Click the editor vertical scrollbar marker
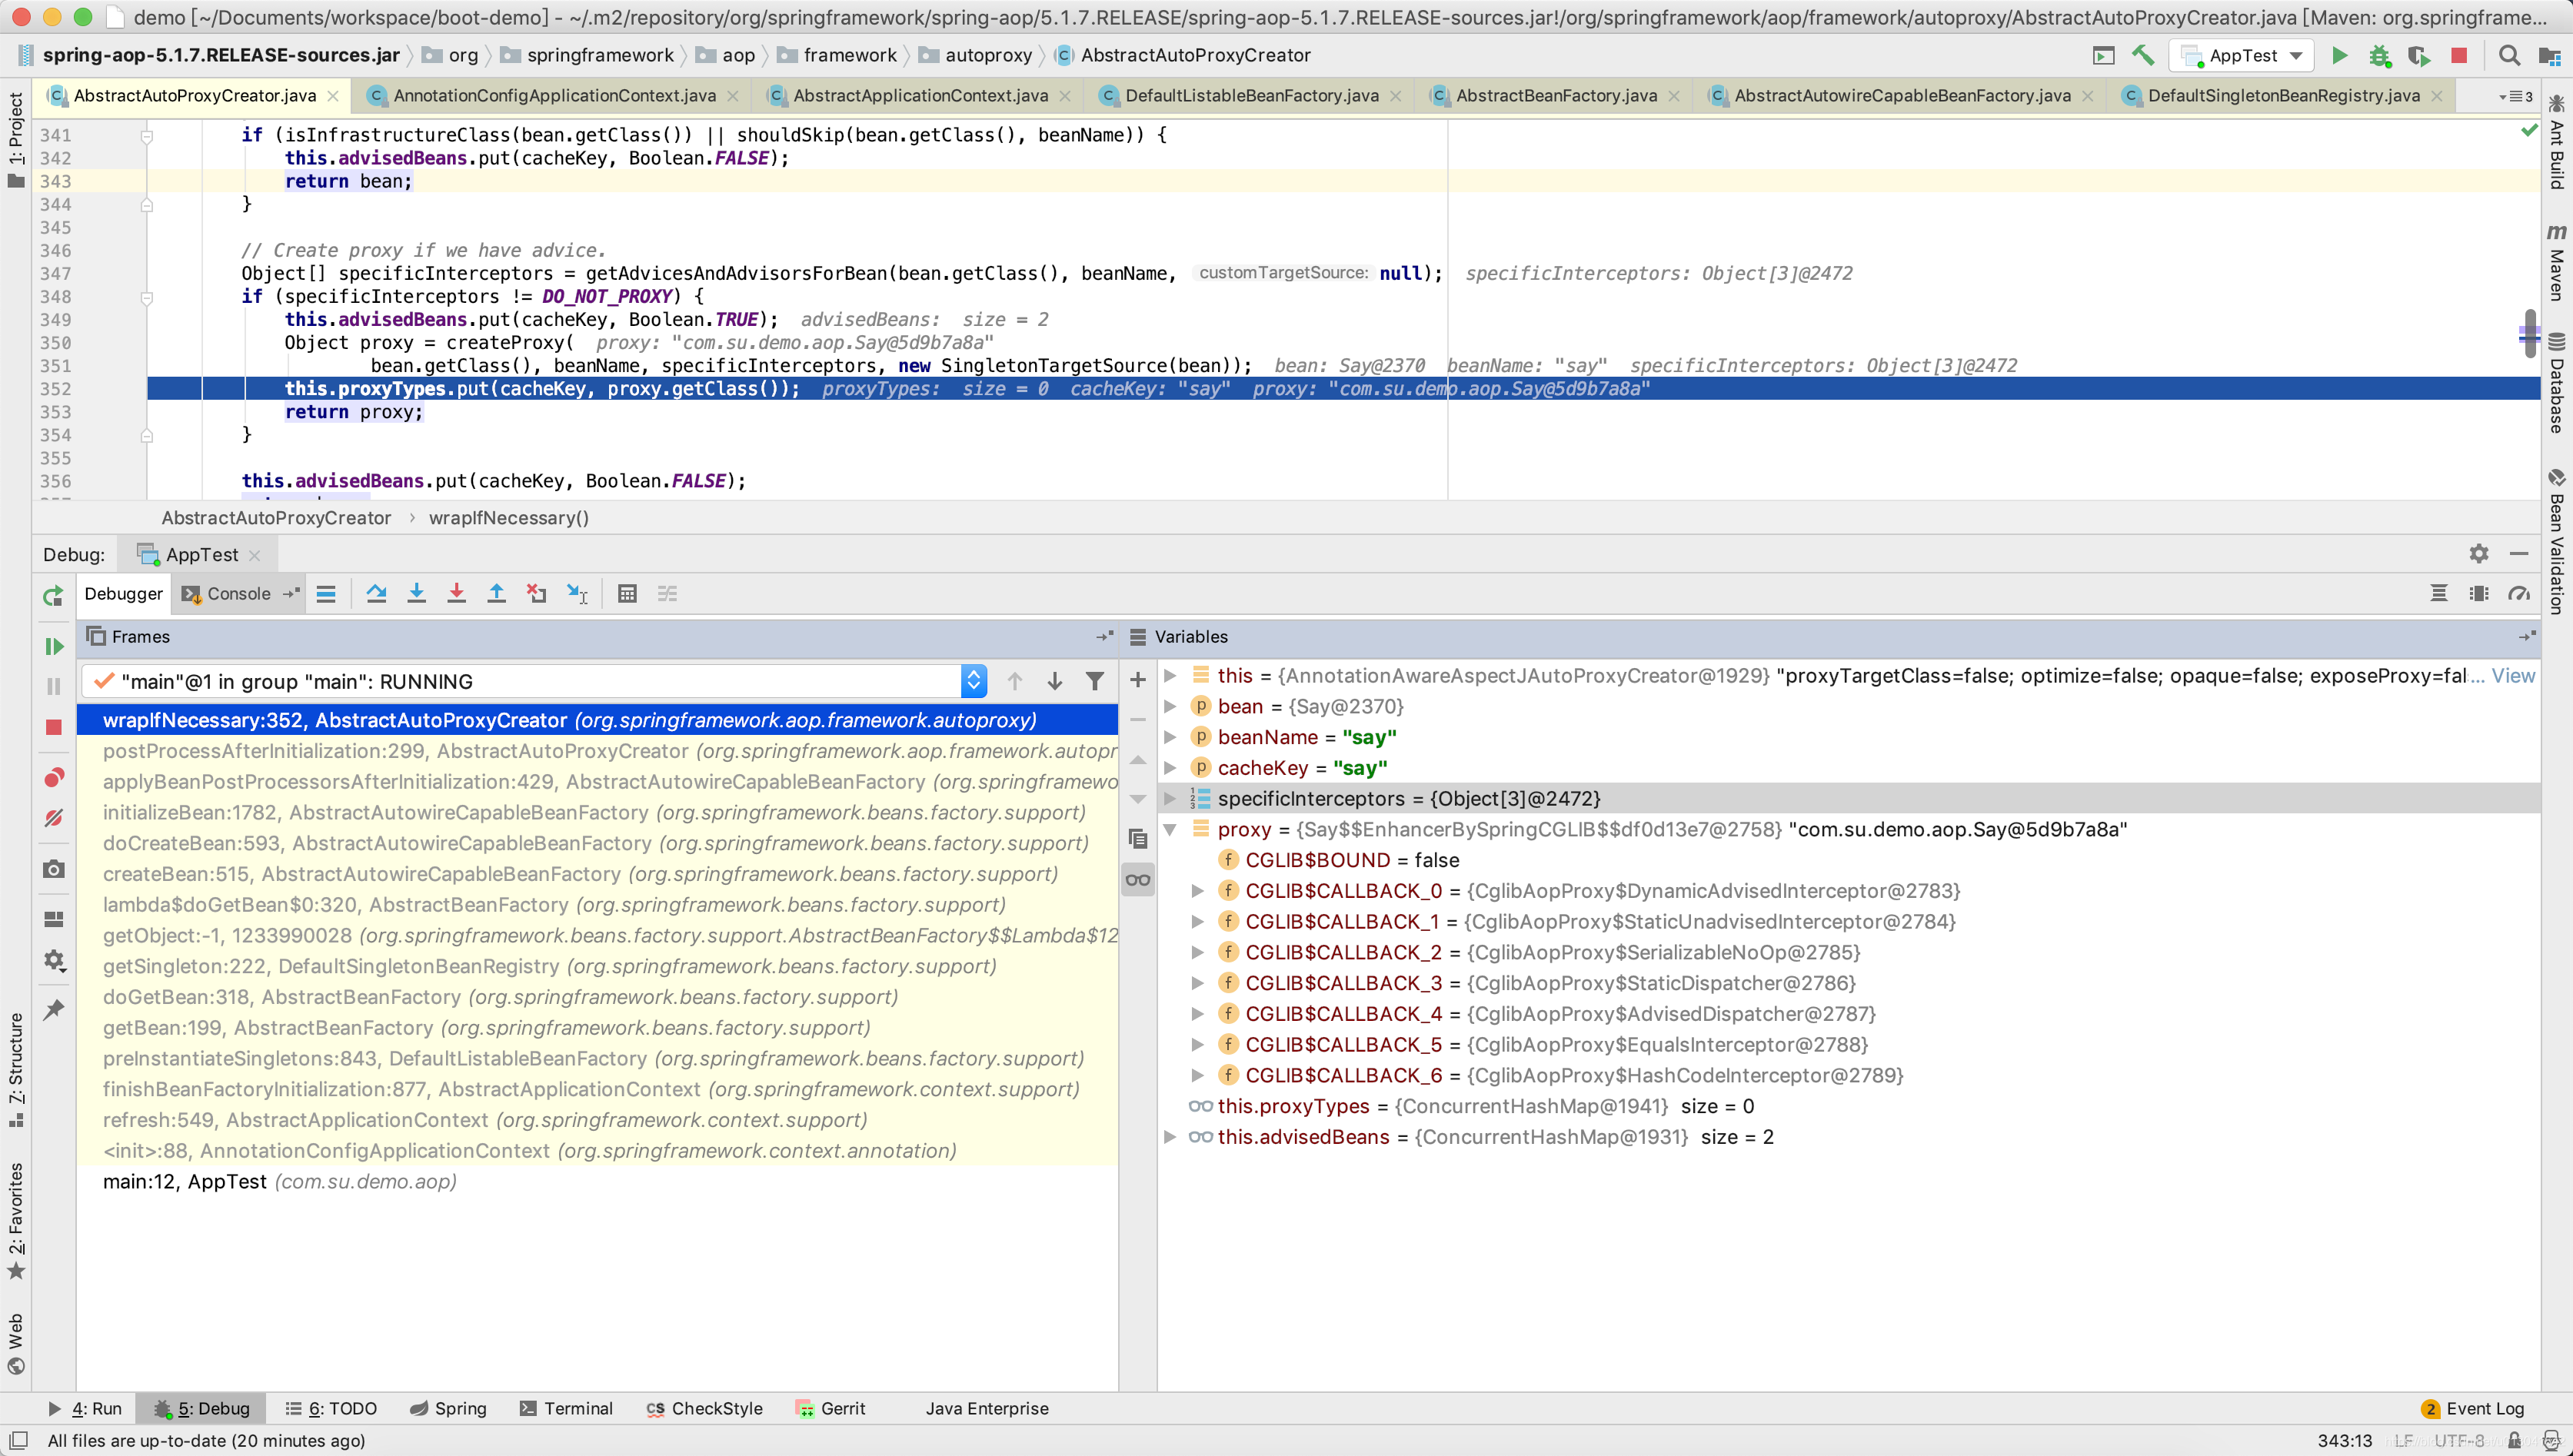This screenshot has height=1456, width=2573. pos(2529,334)
